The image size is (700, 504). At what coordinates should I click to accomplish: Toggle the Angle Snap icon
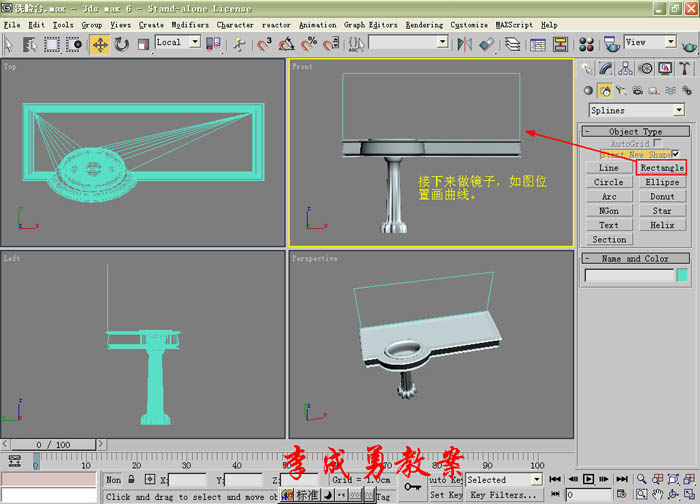point(287,44)
